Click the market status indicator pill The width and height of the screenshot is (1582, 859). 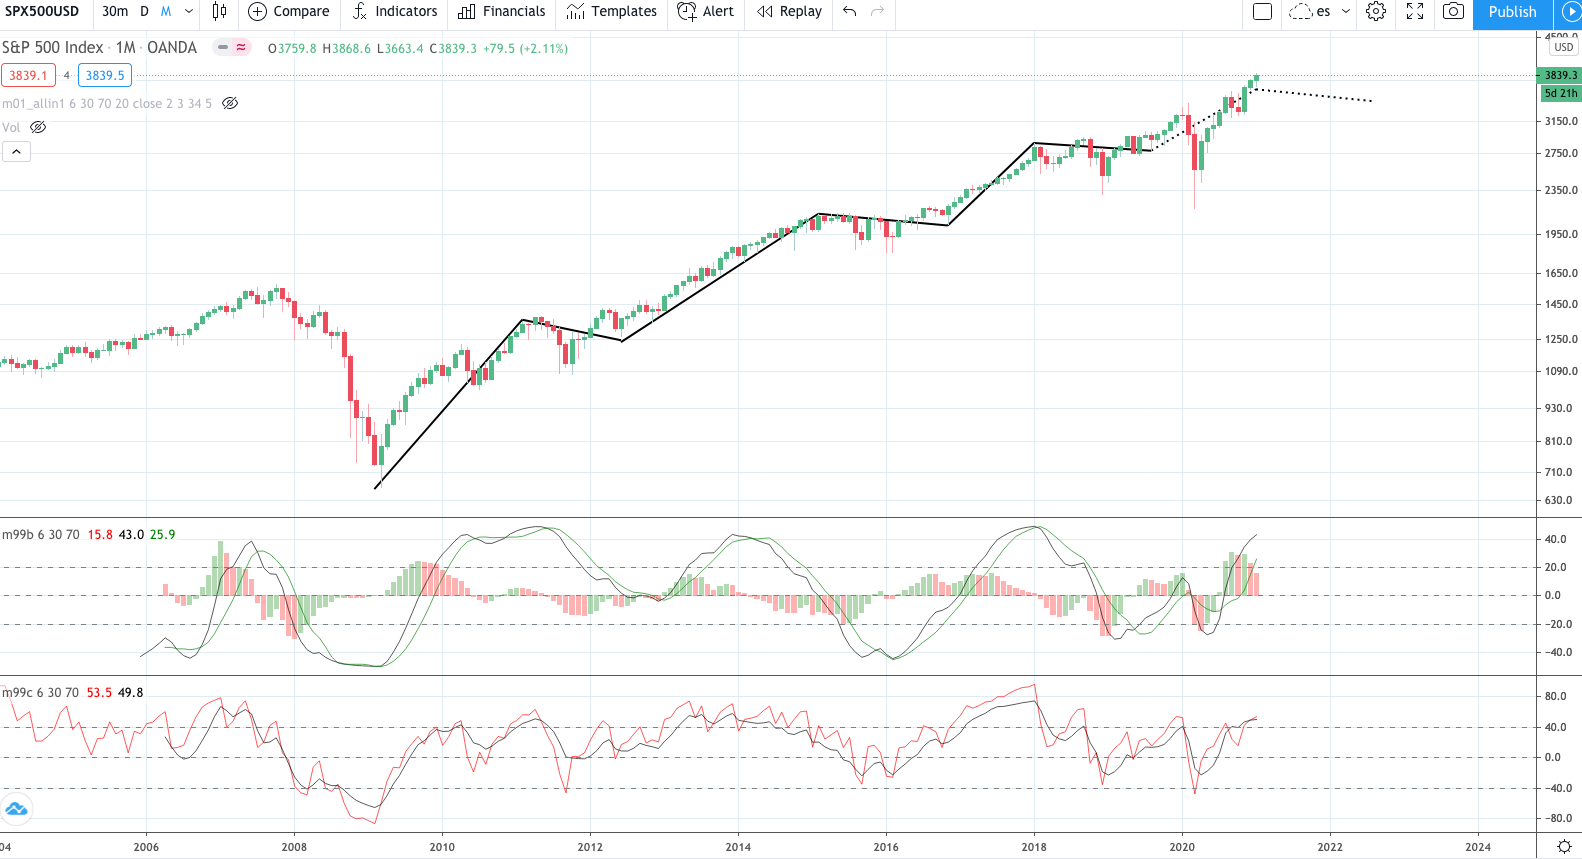coord(231,47)
